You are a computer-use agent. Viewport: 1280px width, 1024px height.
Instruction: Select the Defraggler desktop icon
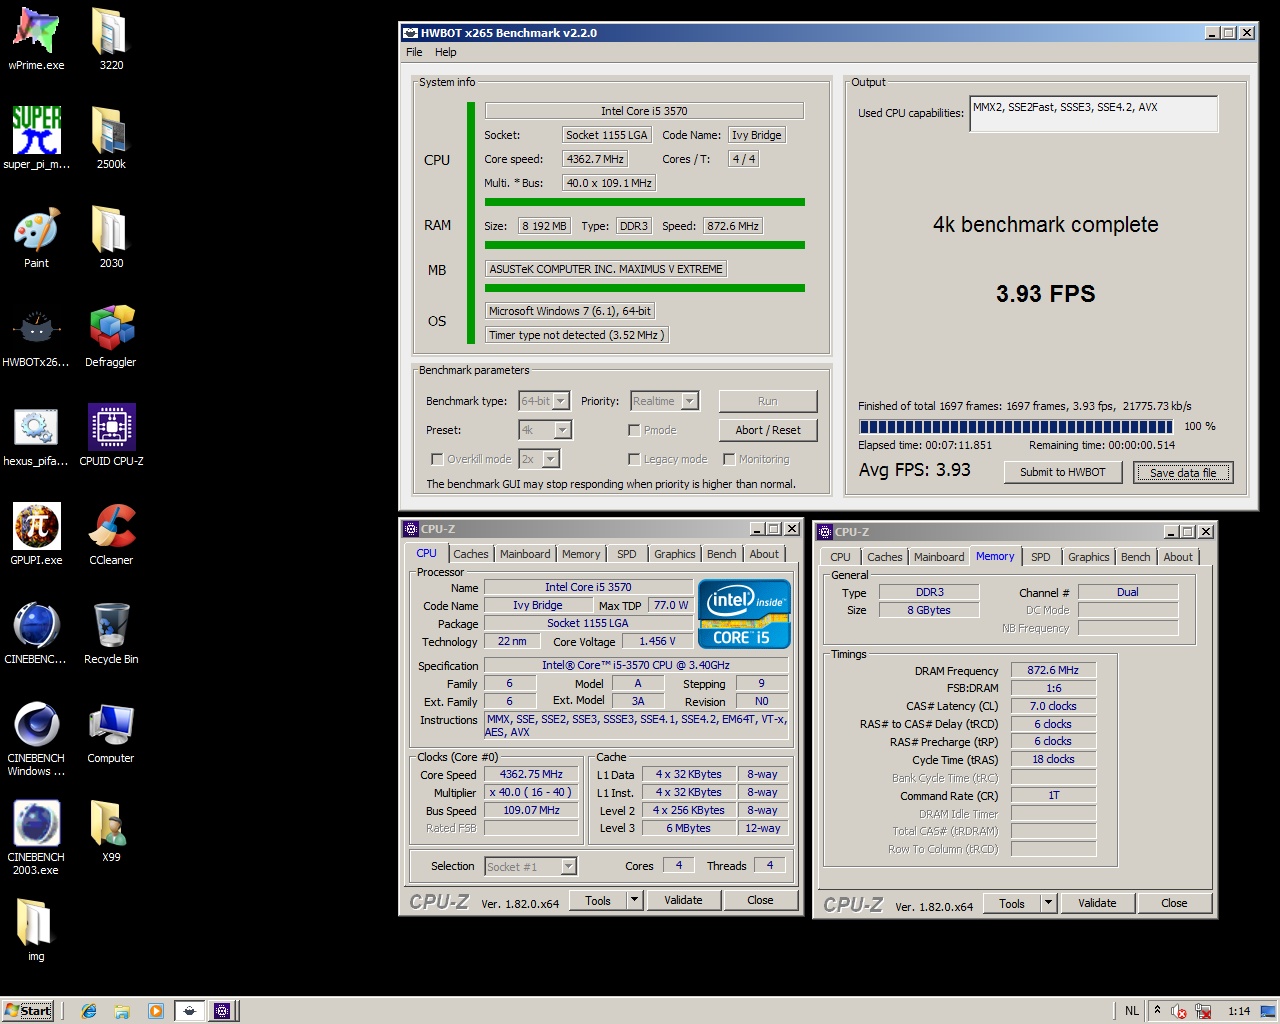(111, 337)
